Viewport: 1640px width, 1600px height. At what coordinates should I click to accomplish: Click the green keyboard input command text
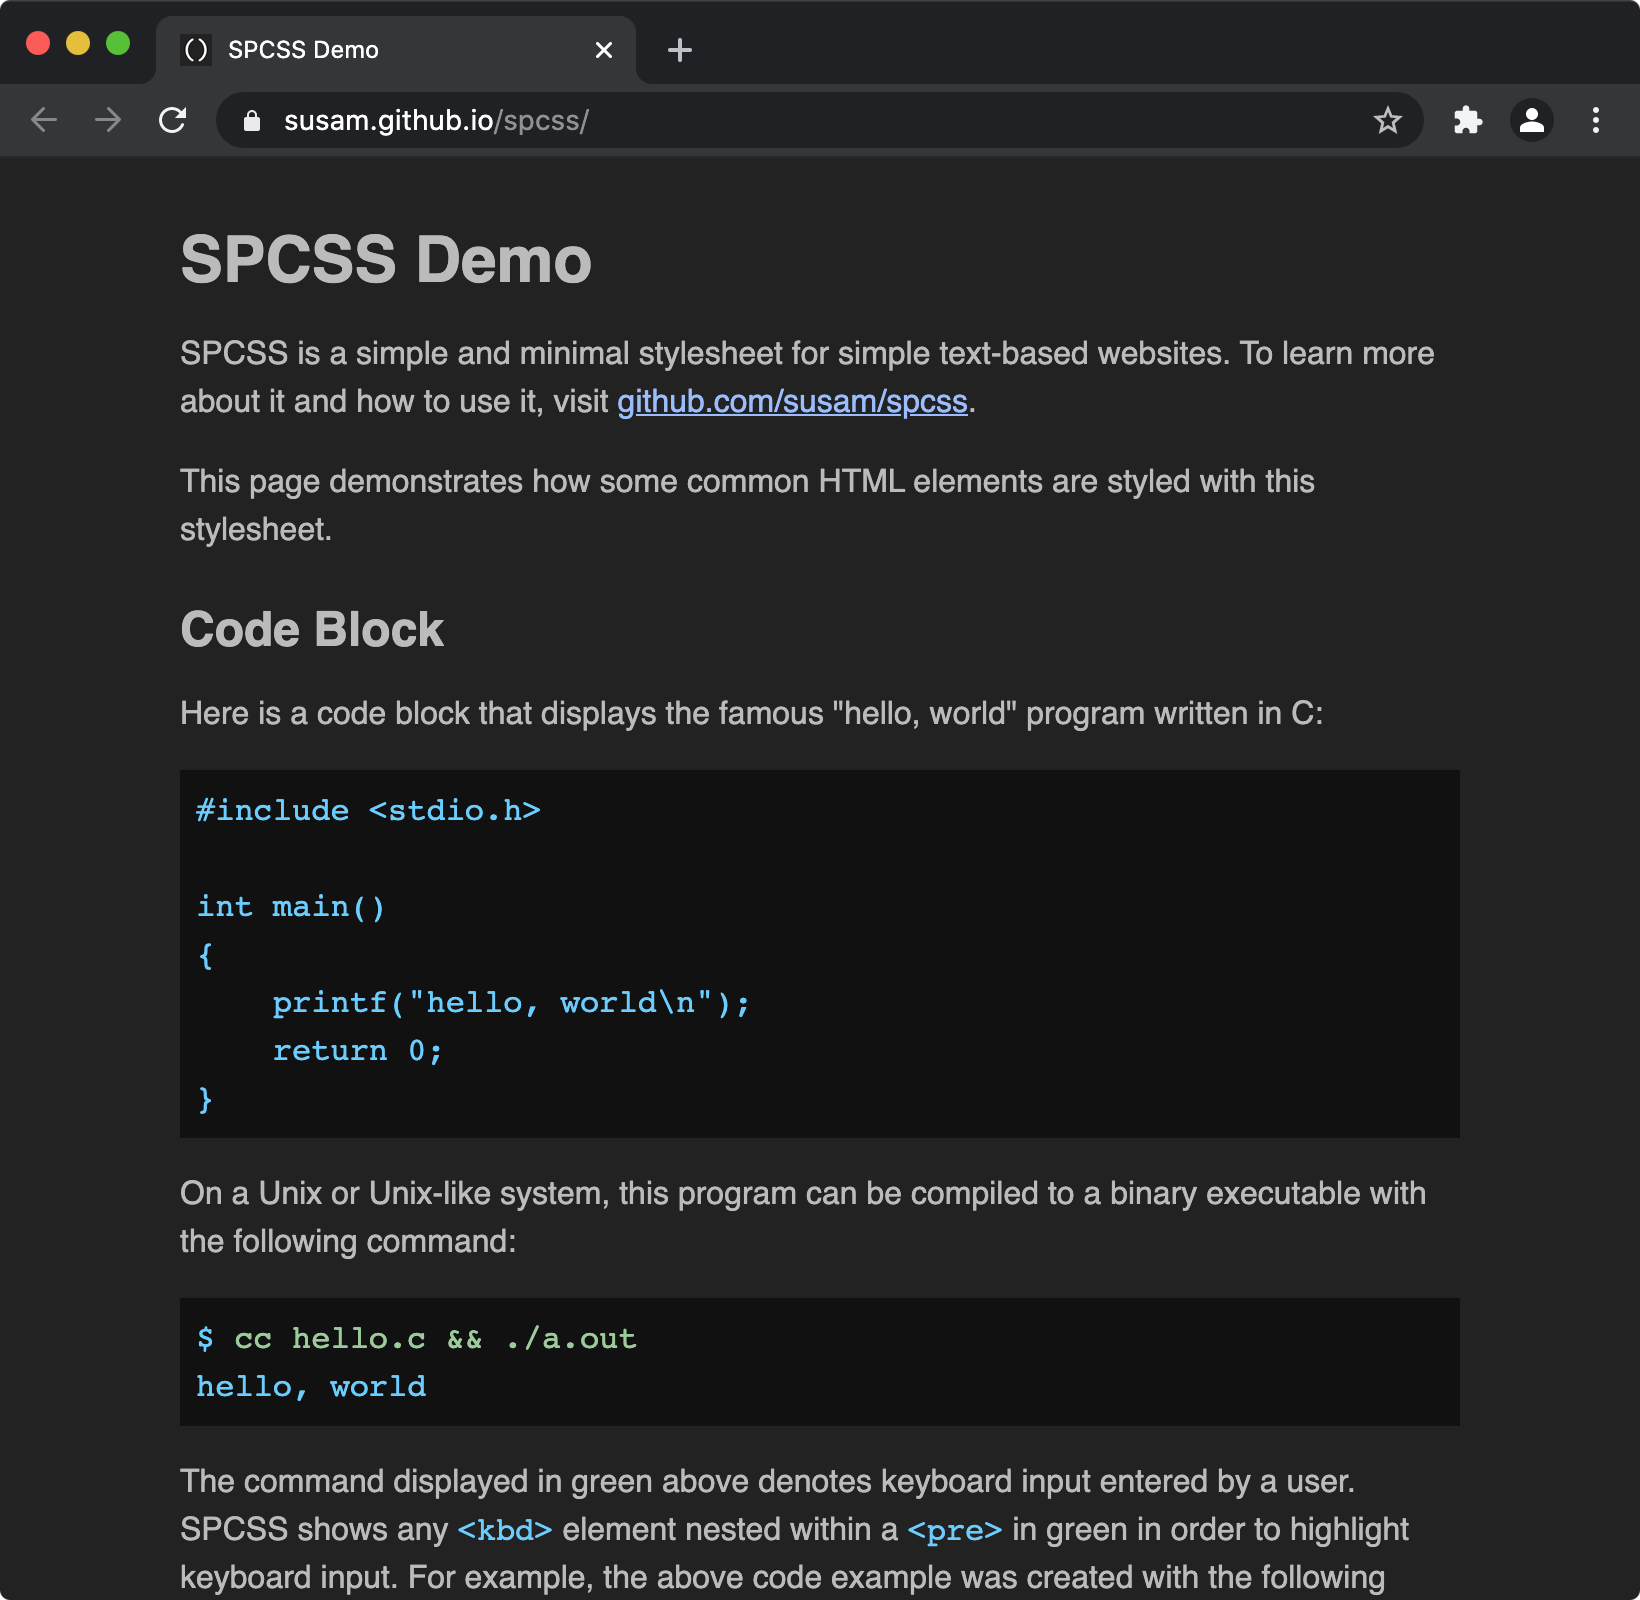(x=415, y=1338)
